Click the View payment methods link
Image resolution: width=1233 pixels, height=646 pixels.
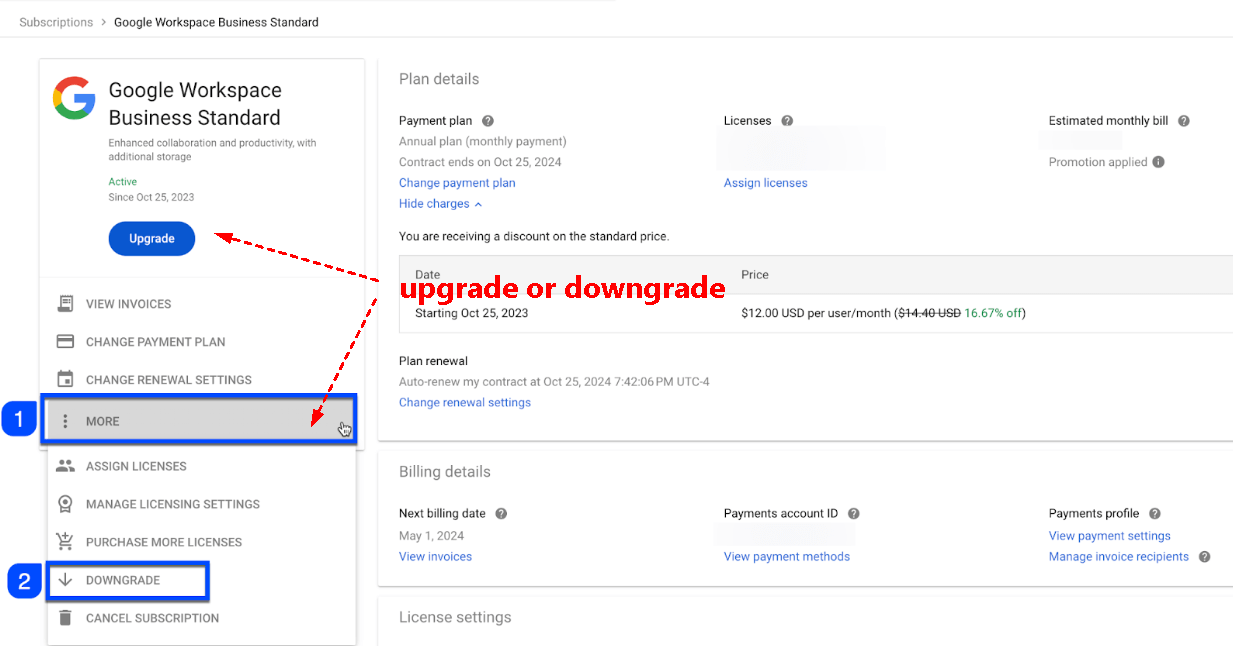(x=787, y=557)
